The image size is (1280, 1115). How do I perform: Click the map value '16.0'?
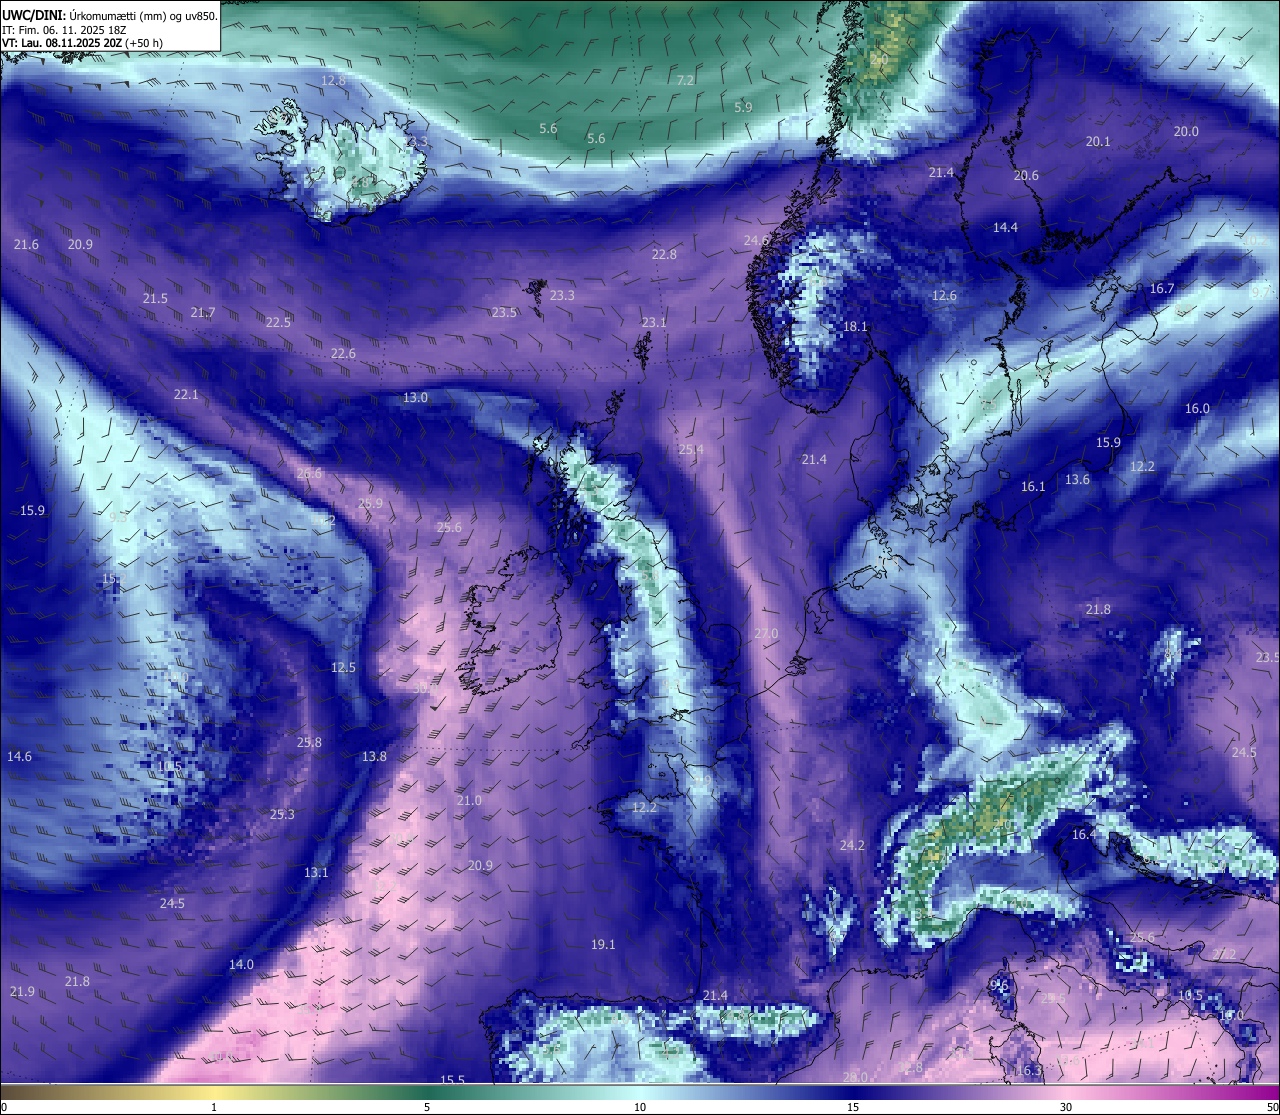[1197, 409]
